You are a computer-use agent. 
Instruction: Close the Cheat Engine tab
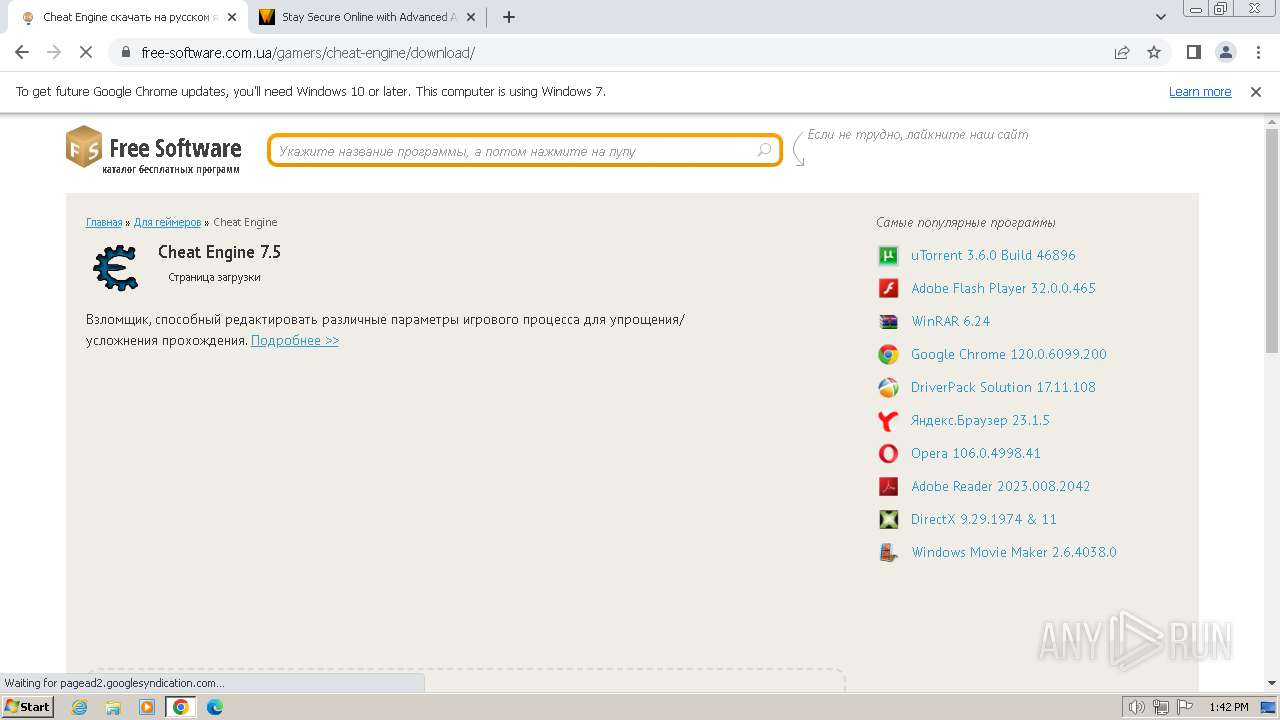(231, 17)
